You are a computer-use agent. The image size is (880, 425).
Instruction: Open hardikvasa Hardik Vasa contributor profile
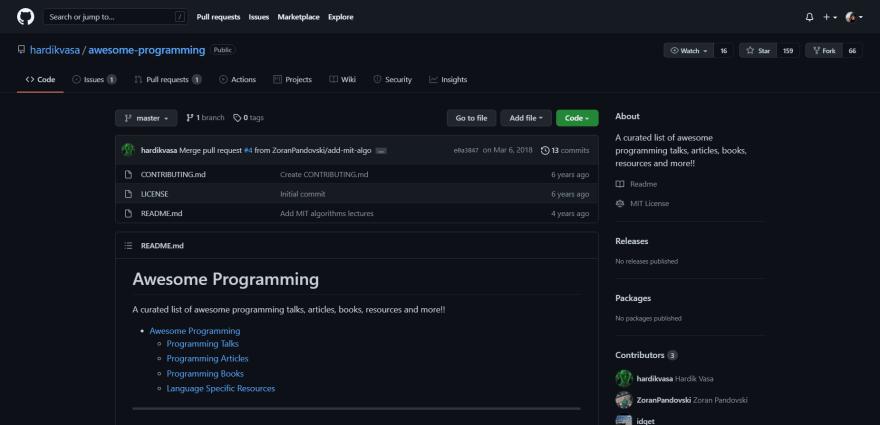point(675,378)
